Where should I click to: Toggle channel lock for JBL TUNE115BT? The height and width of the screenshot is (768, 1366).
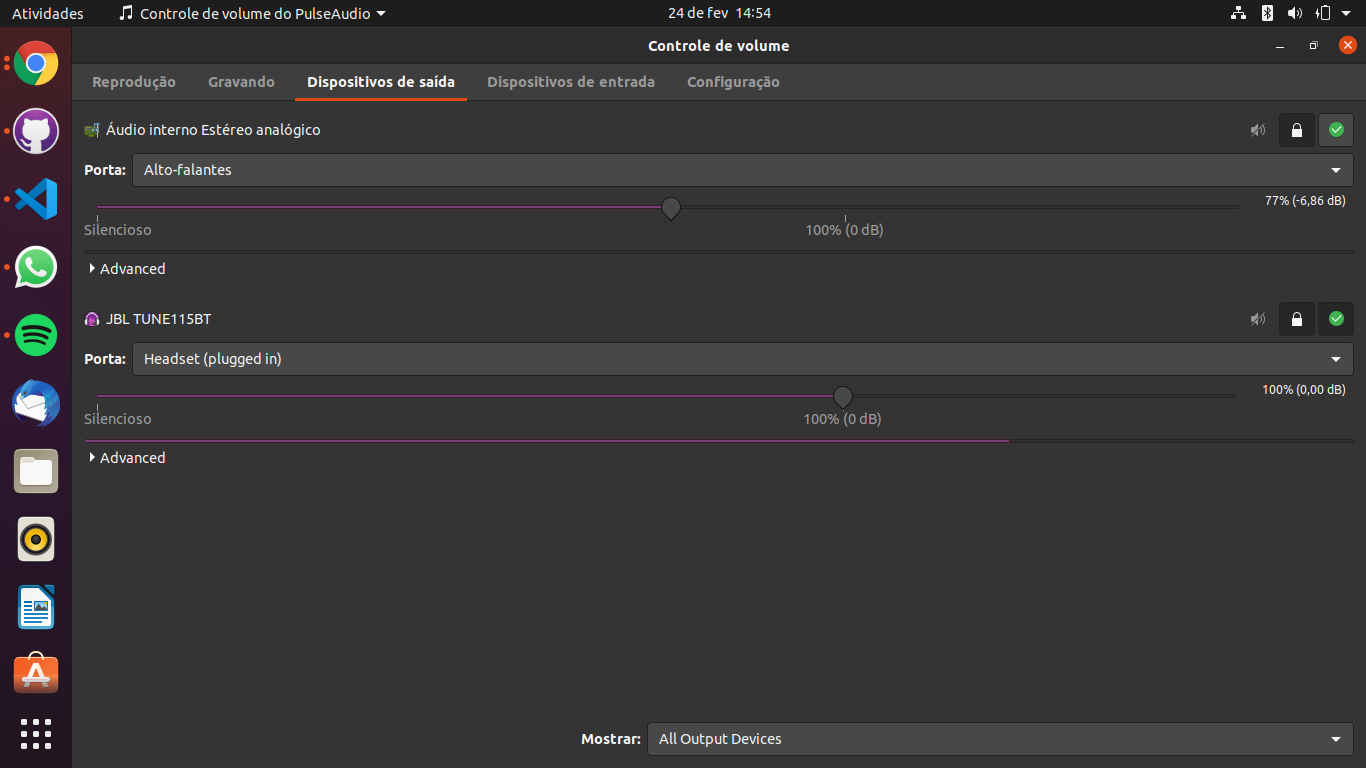1297,319
